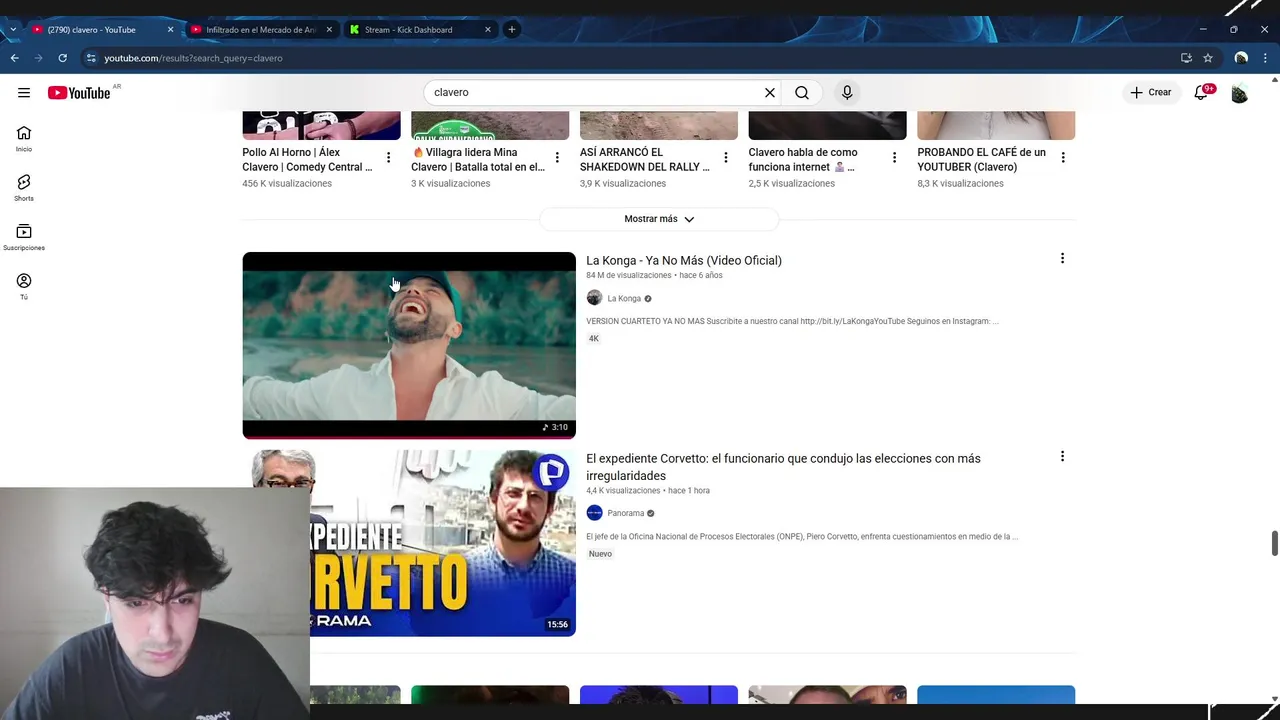Screen dimensions: 1280x720
Task: Go back in browser
Action: [15, 58]
